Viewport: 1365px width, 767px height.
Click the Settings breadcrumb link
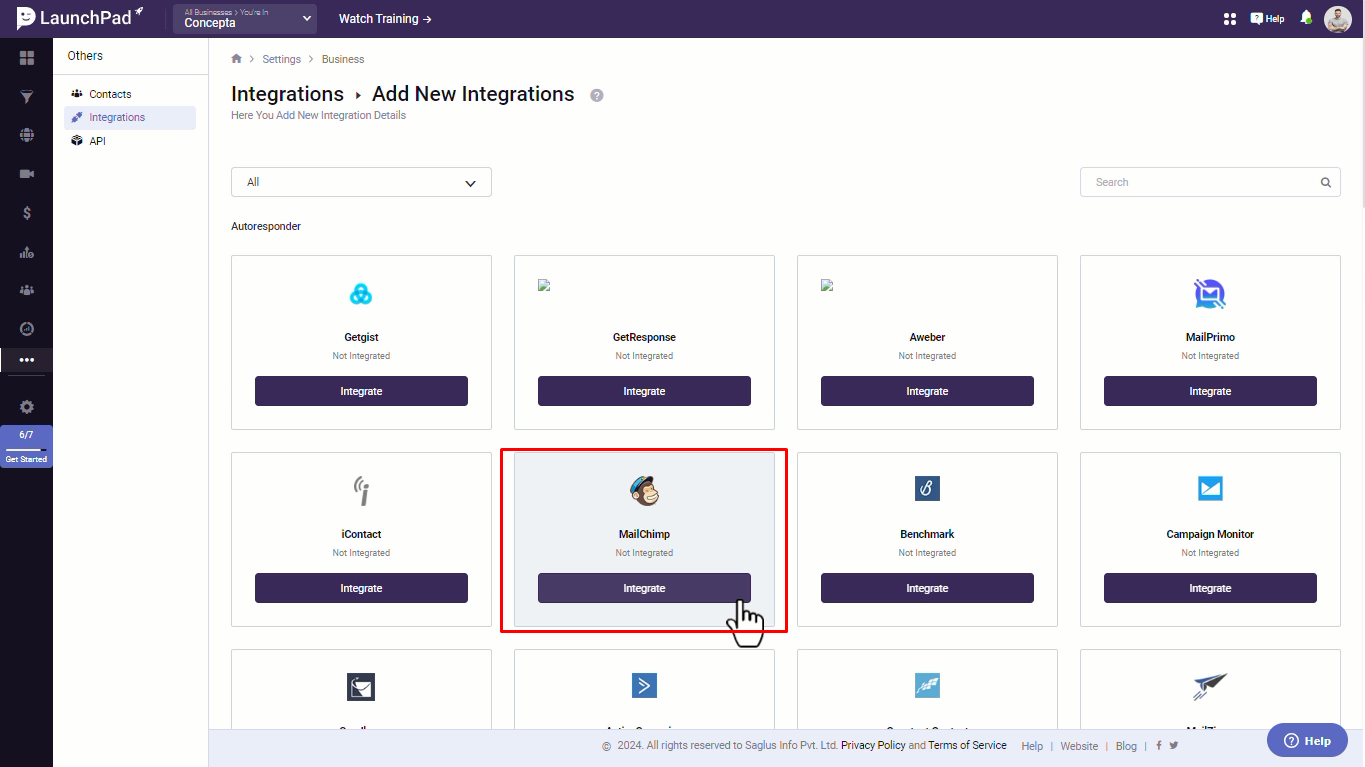coord(282,59)
